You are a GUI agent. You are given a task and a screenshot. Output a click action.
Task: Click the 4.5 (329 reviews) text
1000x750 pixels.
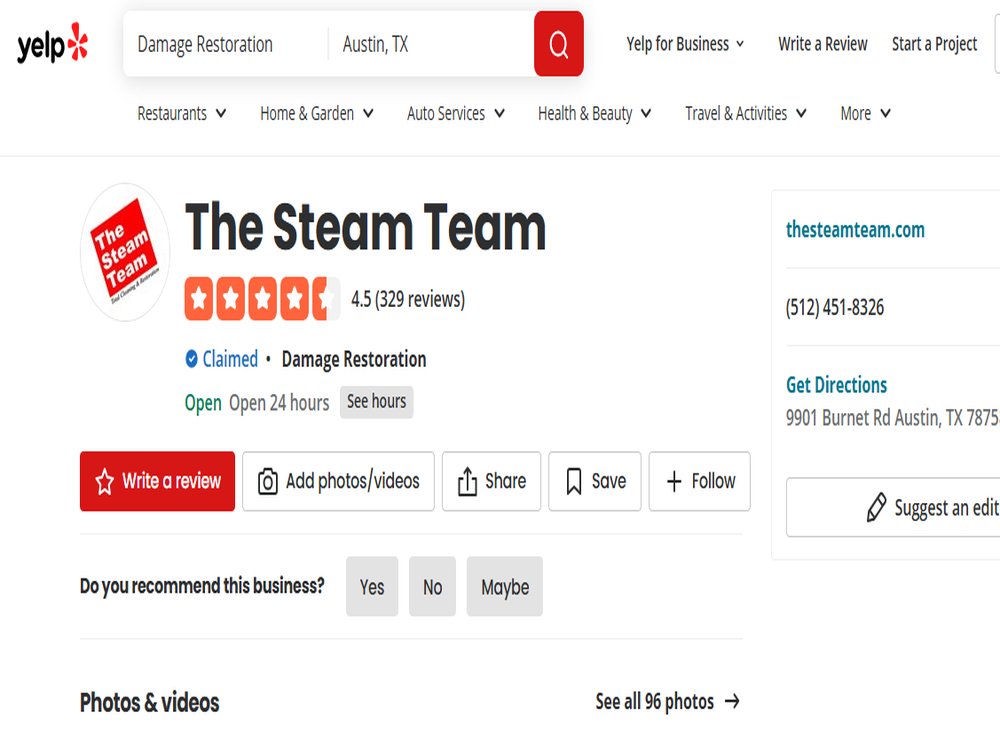click(x=408, y=299)
